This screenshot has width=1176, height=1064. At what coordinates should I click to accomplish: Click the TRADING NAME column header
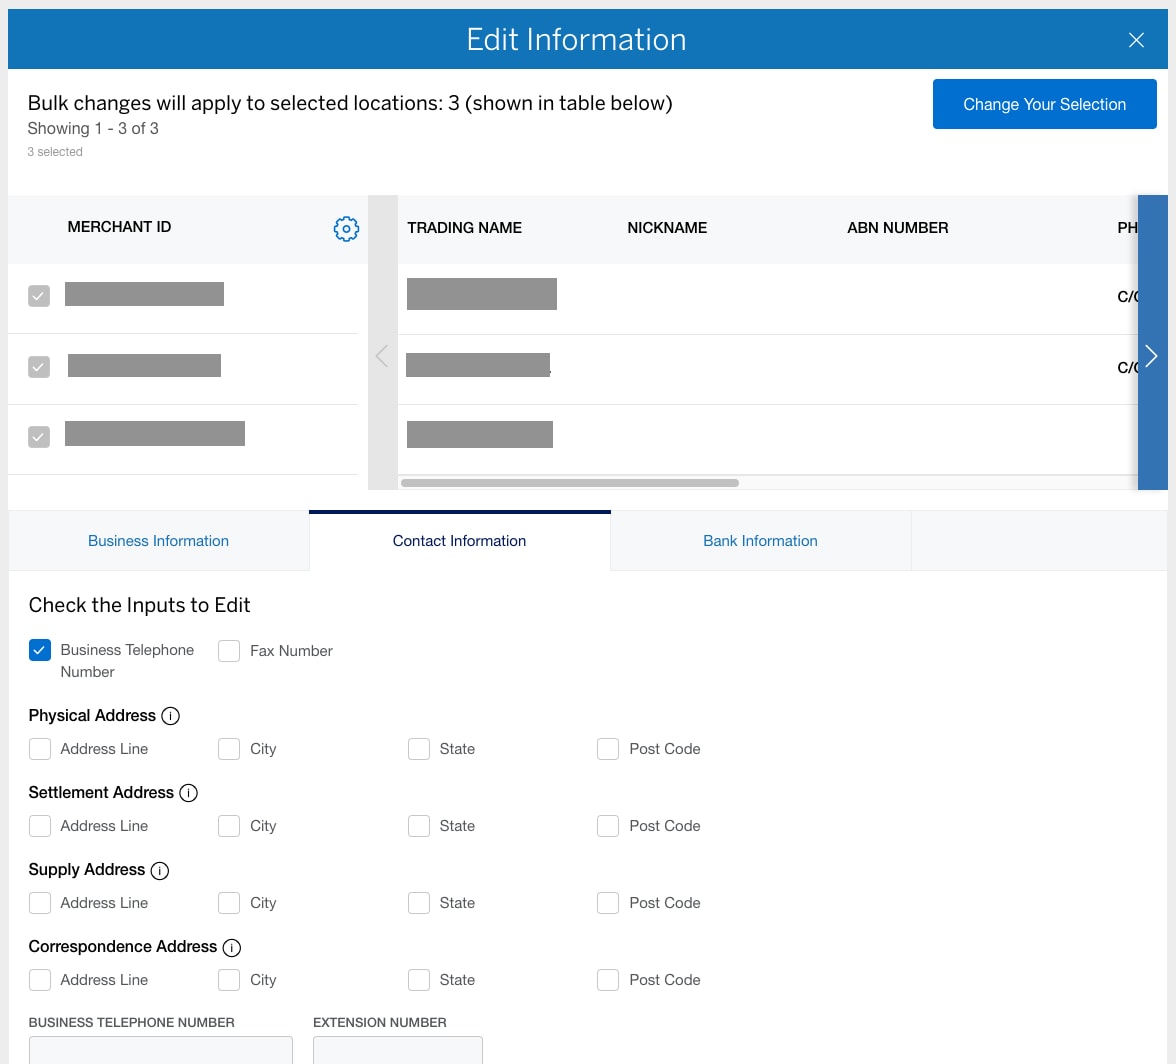coord(464,228)
